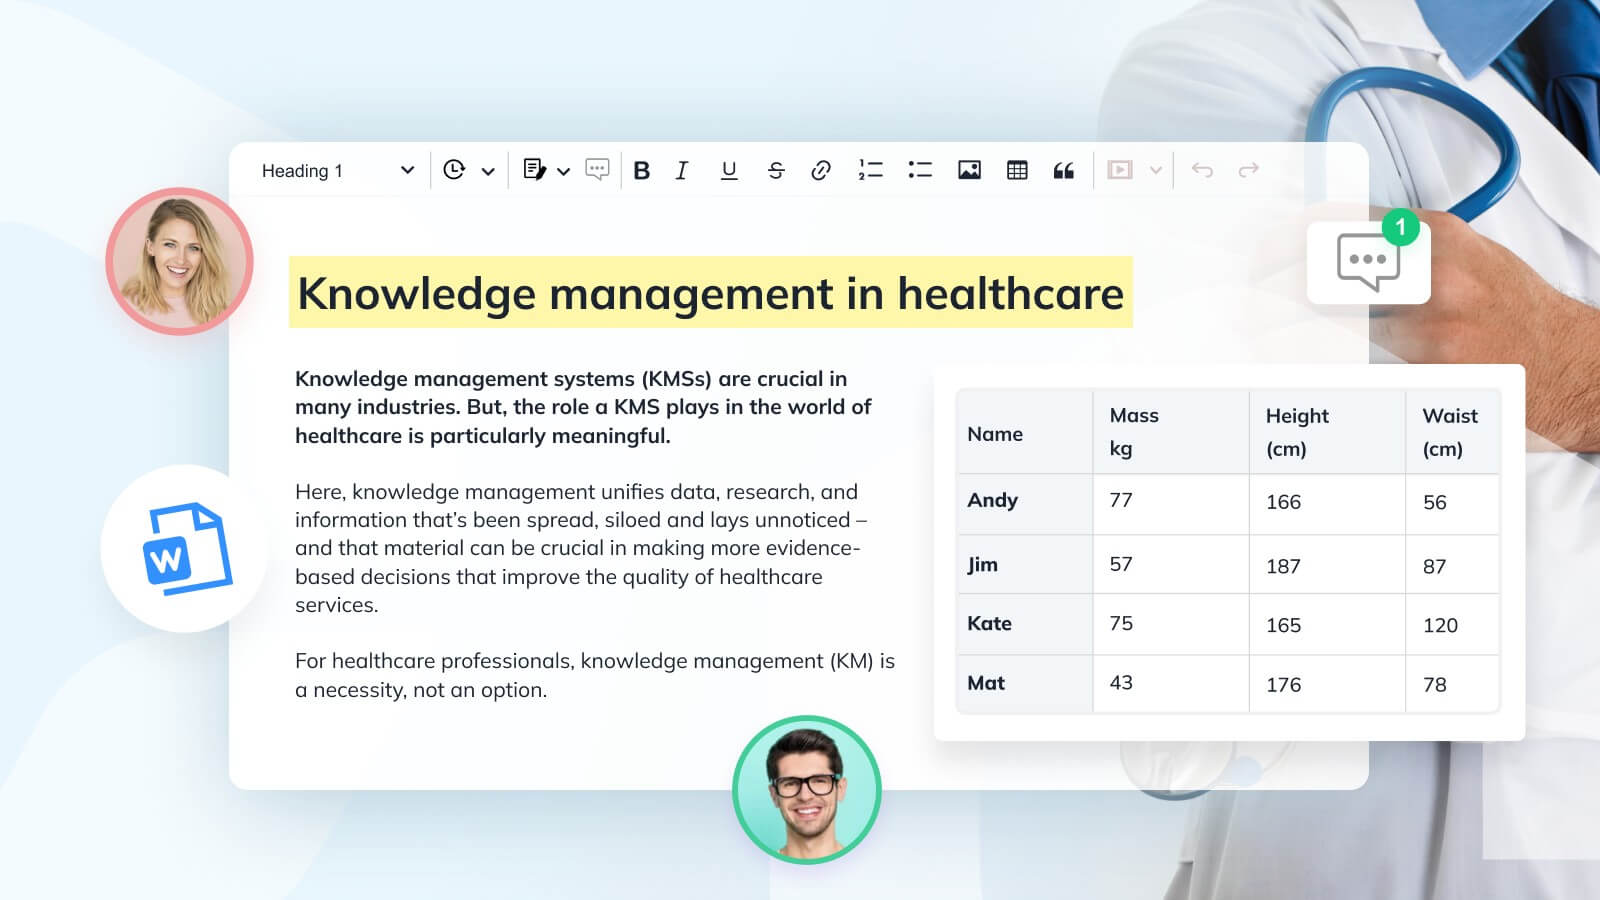Image resolution: width=1600 pixels, height=900 pixels.
Task: Click the avatar of man with glasses
Action: (807, 790)
